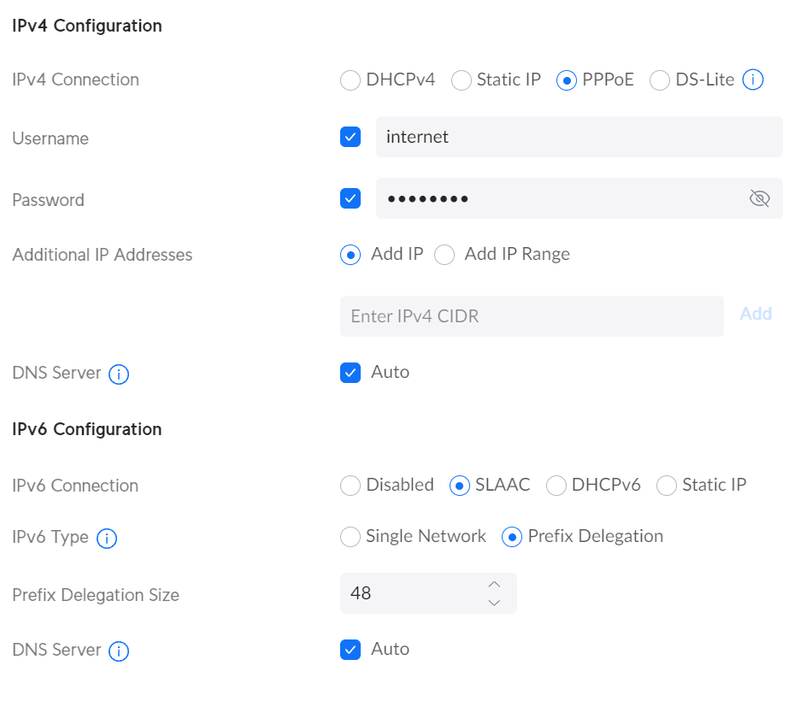Select PPPoE connection option
Screen dimensions: 800x707
(566, 80)
